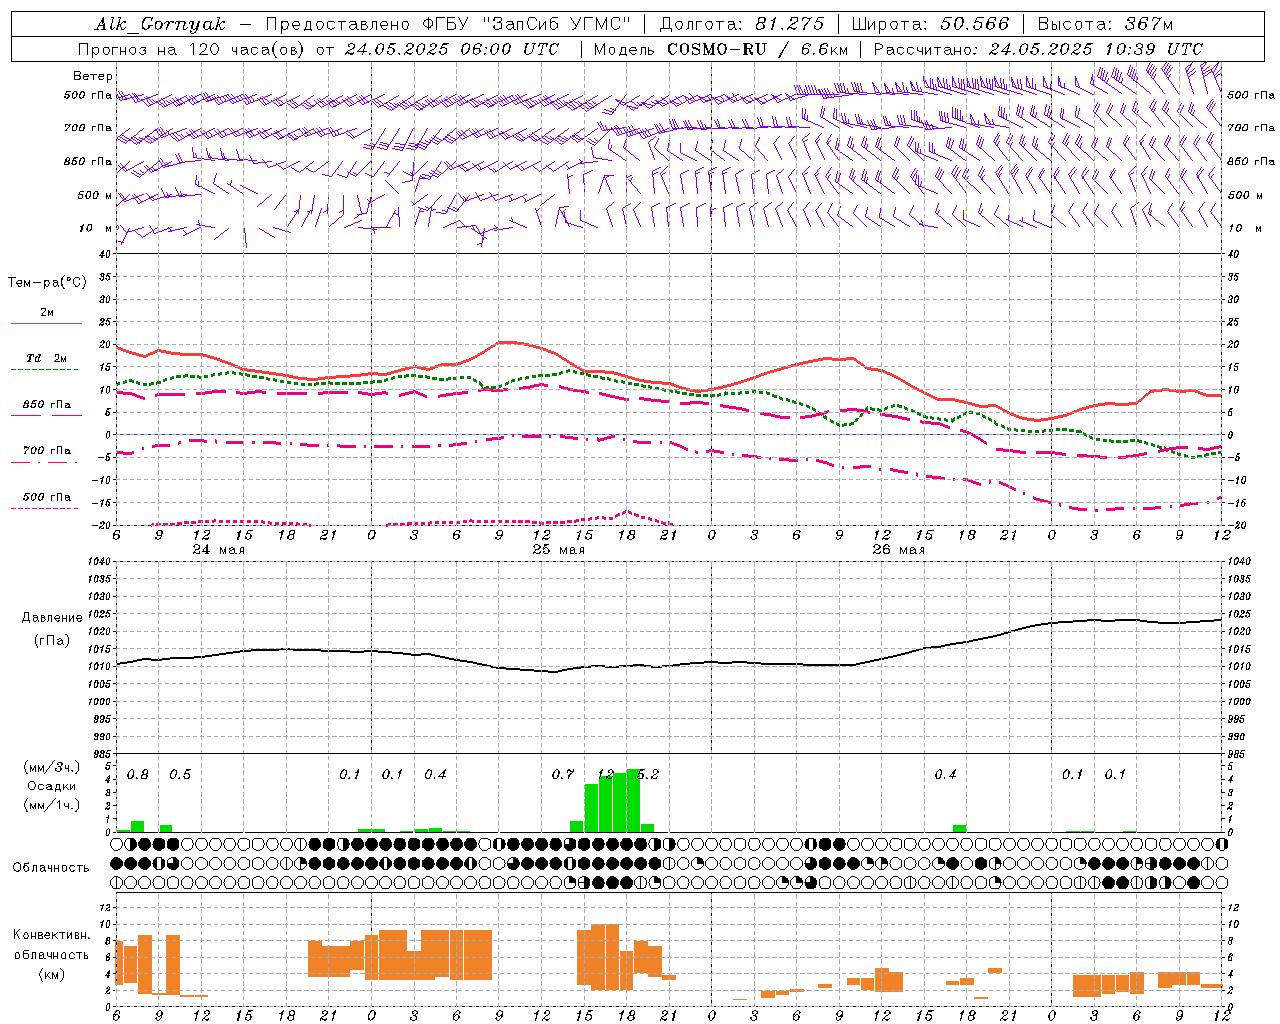
Task: Select the station name Alk_Gornyak
Action: 160,25
